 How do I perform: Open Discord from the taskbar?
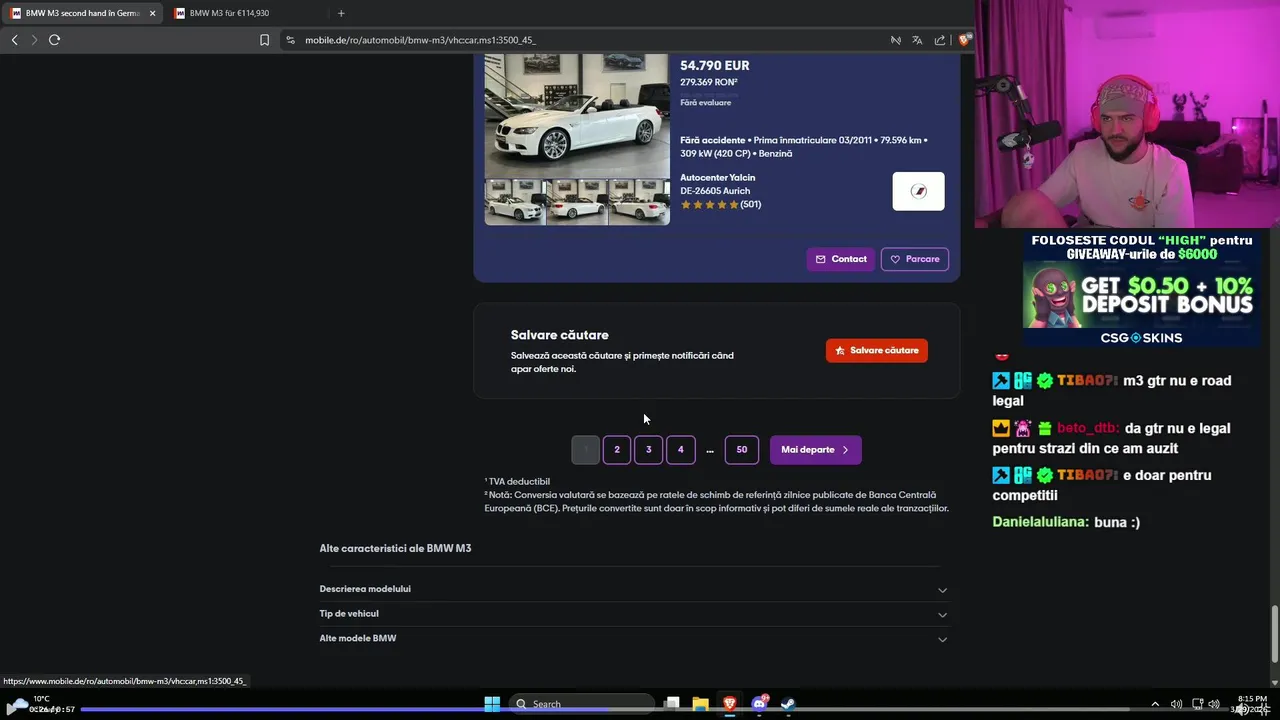759,704
